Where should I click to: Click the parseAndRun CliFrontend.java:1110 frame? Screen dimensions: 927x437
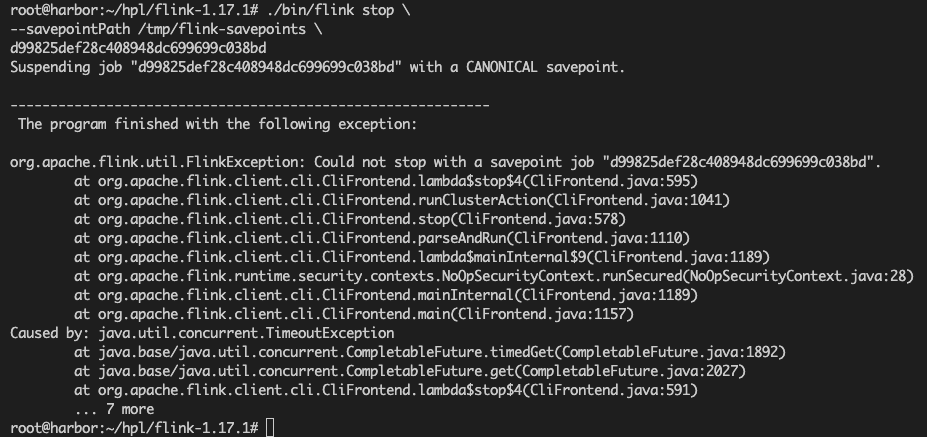click(x=382, y=238)
